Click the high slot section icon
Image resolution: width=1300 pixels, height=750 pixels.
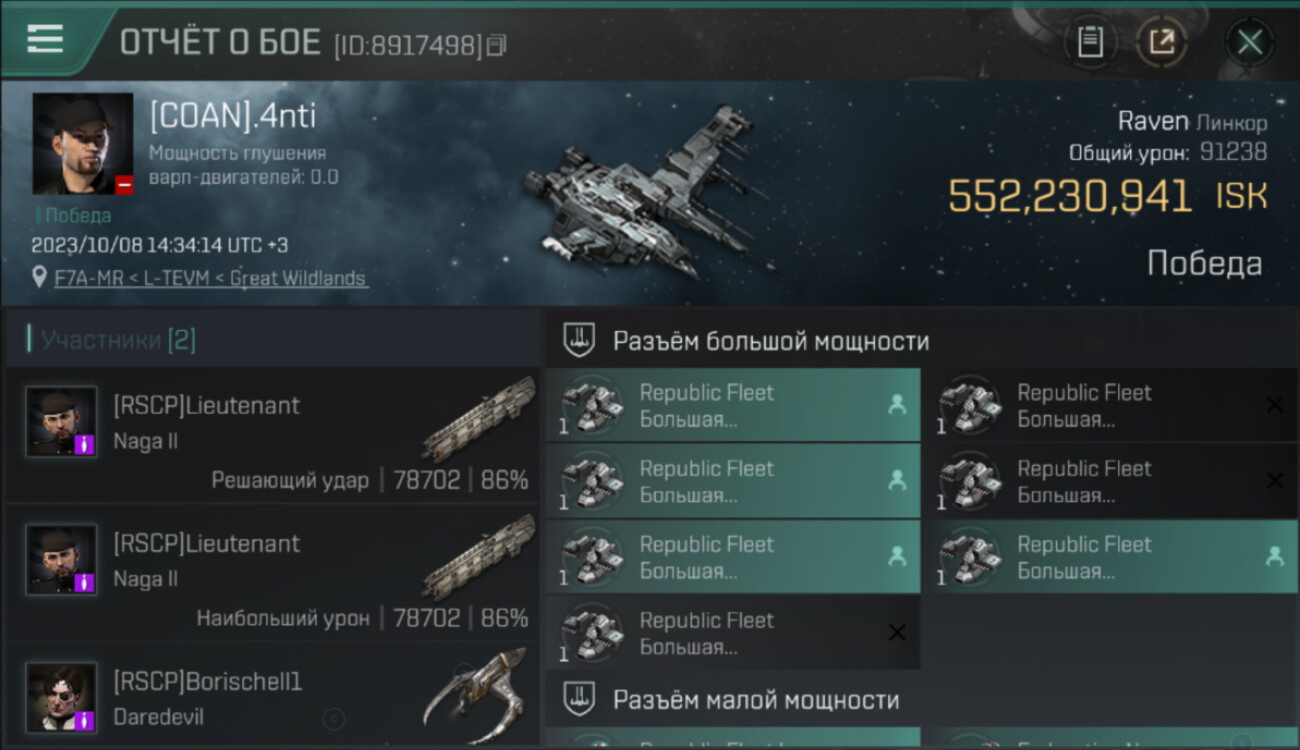[579, 340]
